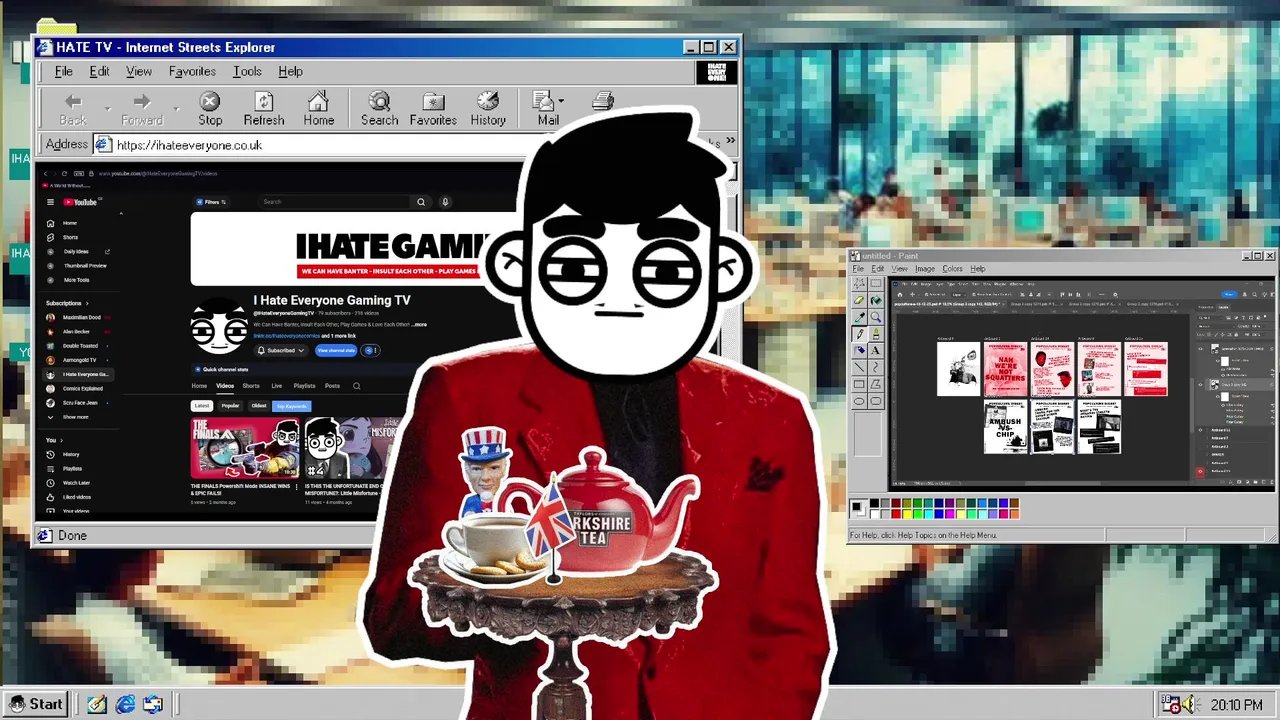
Task: Select the Oldest filter chip
Action: click(259, 406)
